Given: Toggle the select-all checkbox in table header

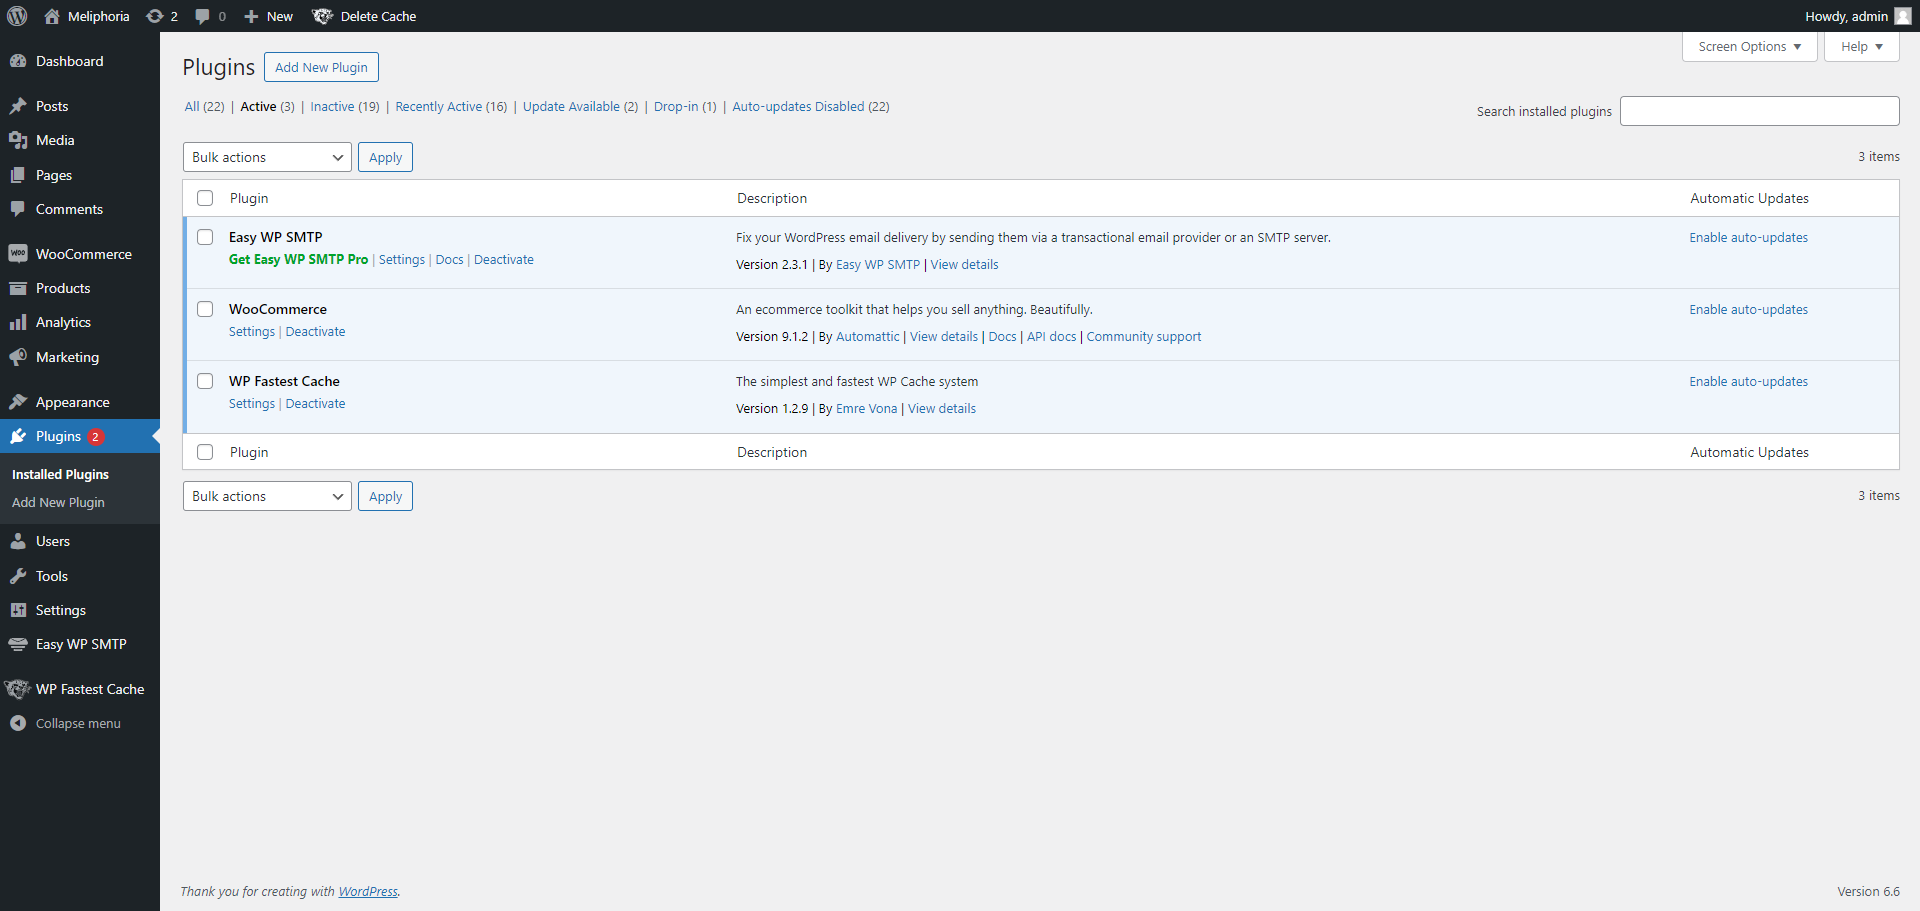Looking at the screenshot, I should coord(205,198).
